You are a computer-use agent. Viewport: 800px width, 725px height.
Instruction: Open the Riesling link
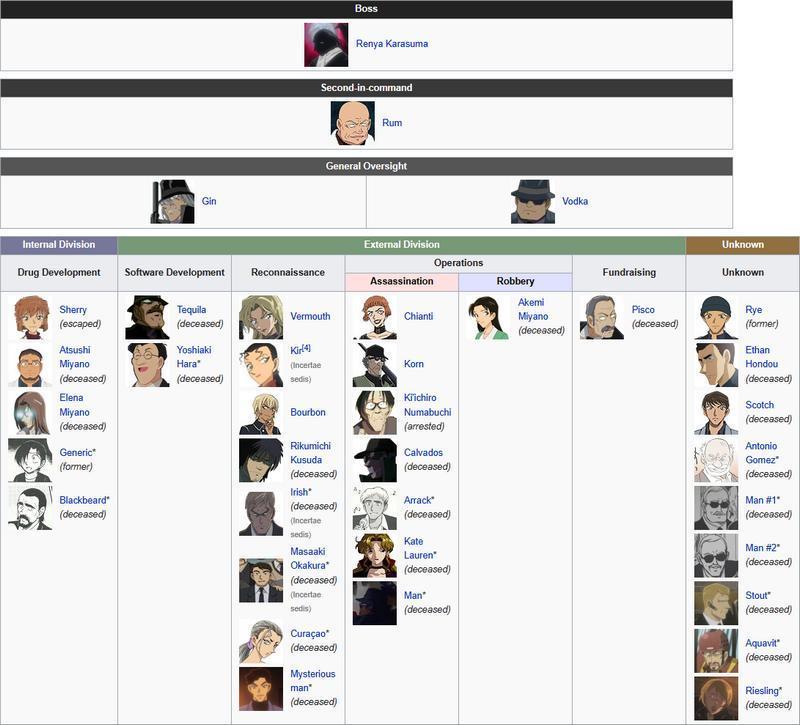pos(762,691)
